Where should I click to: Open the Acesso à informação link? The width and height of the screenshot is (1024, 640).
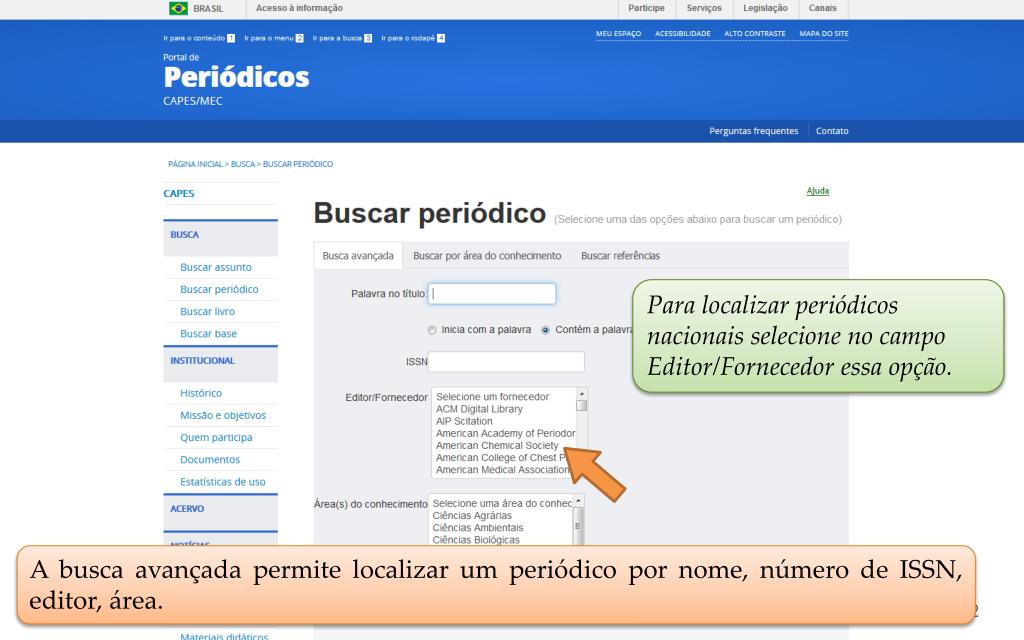coord(299,8)
